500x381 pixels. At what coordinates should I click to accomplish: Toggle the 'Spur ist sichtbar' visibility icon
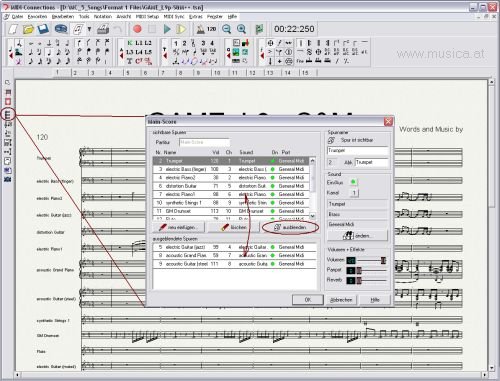(331, 140)
